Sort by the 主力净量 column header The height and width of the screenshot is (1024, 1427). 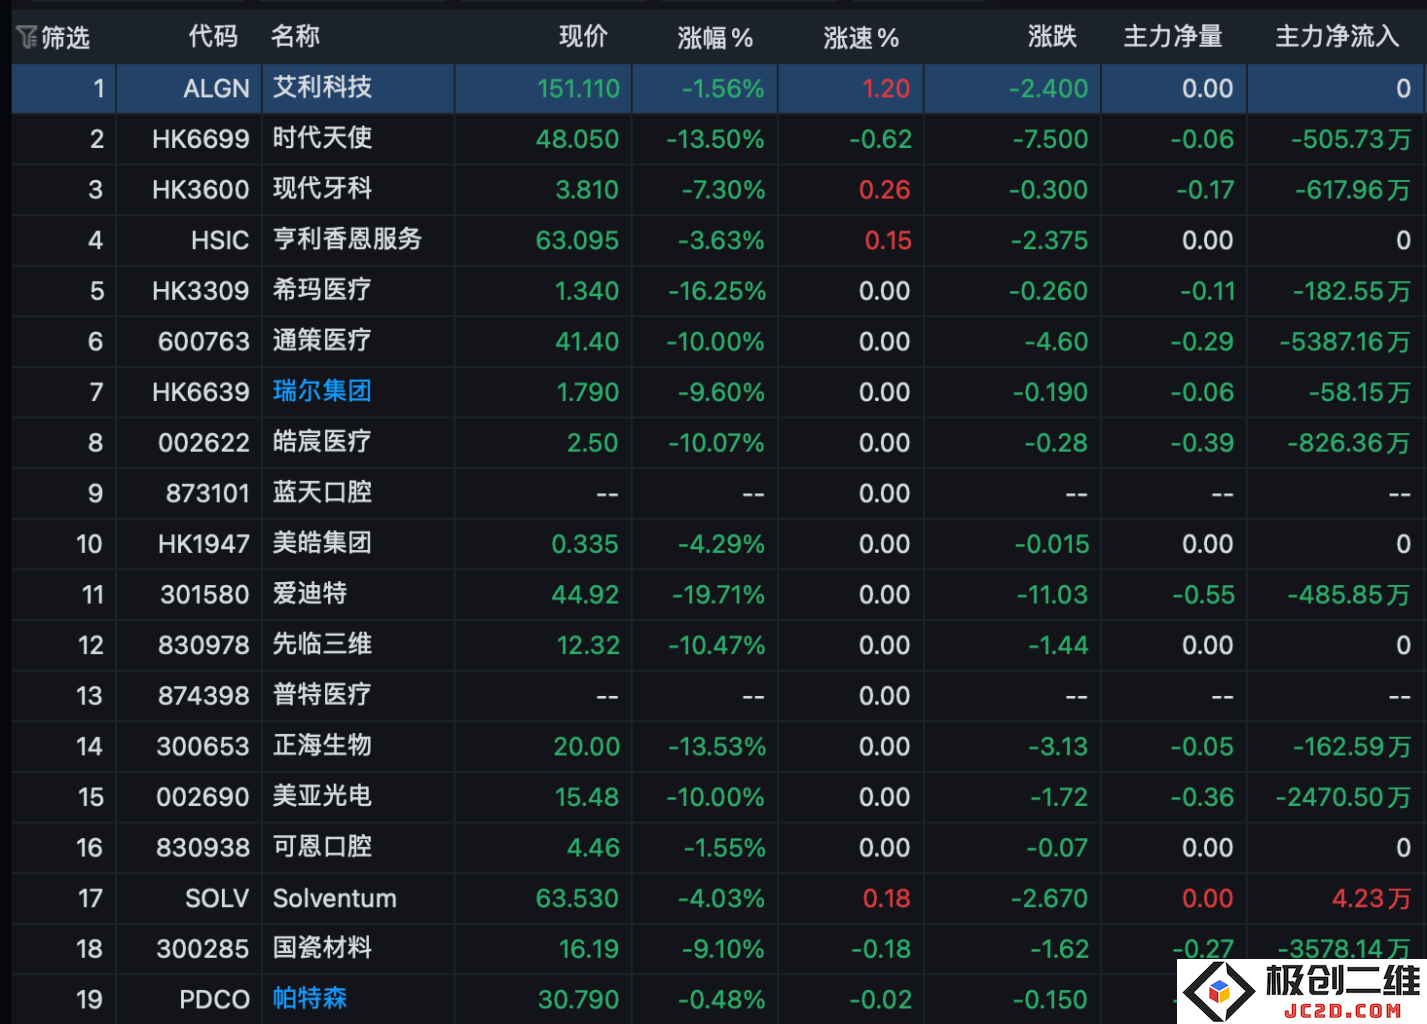(x=1173, y=37)
